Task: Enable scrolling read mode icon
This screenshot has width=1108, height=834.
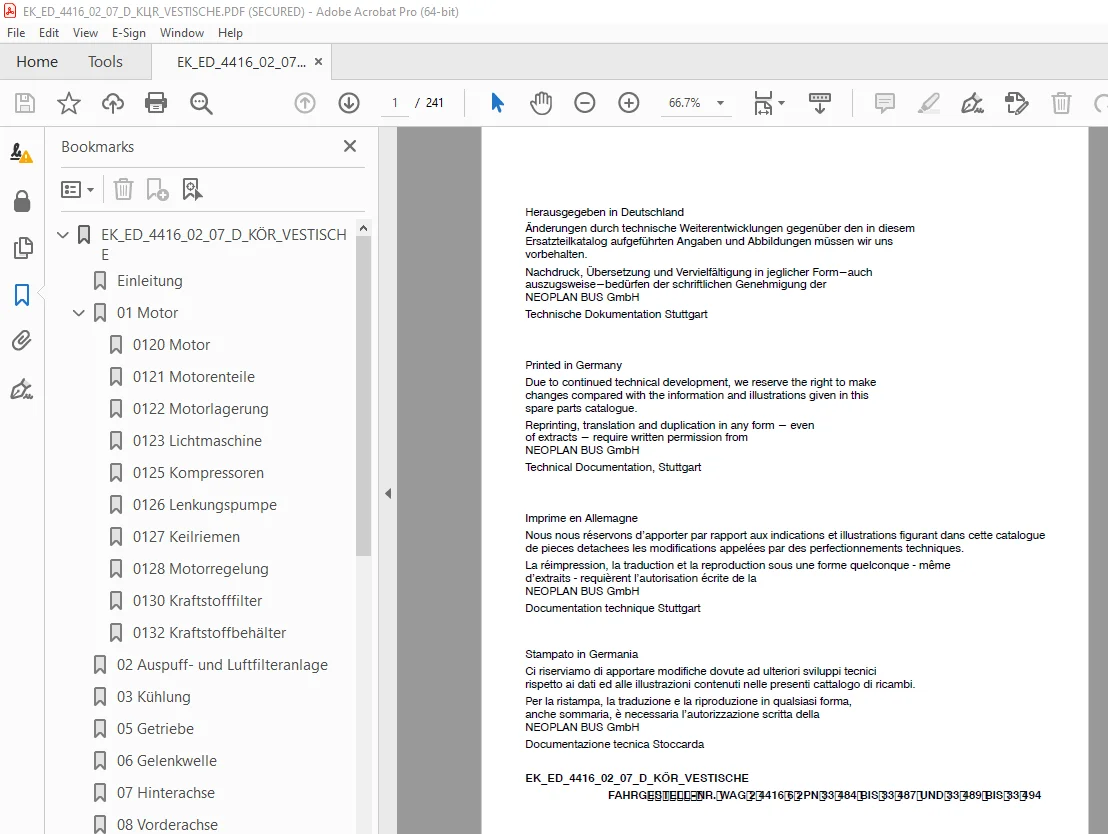Action: tap(820, 103)
